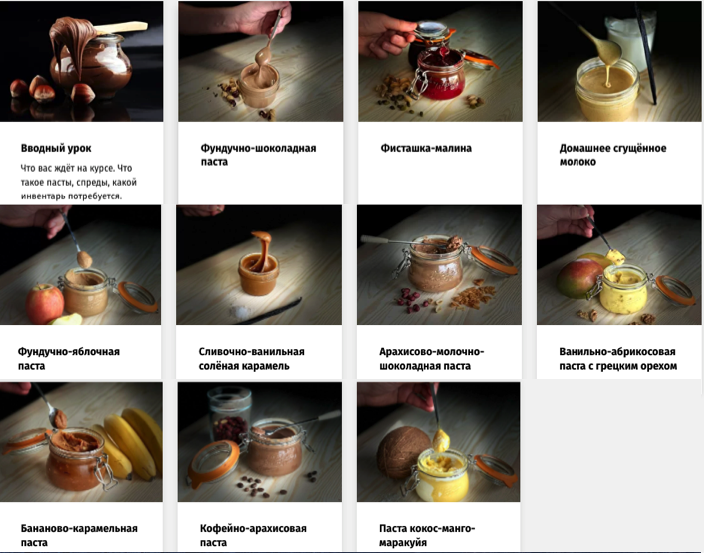Click the Фундучно-шоколадная паста photo
The height and width of the screenshot is (553, 704).
point(260,61)
